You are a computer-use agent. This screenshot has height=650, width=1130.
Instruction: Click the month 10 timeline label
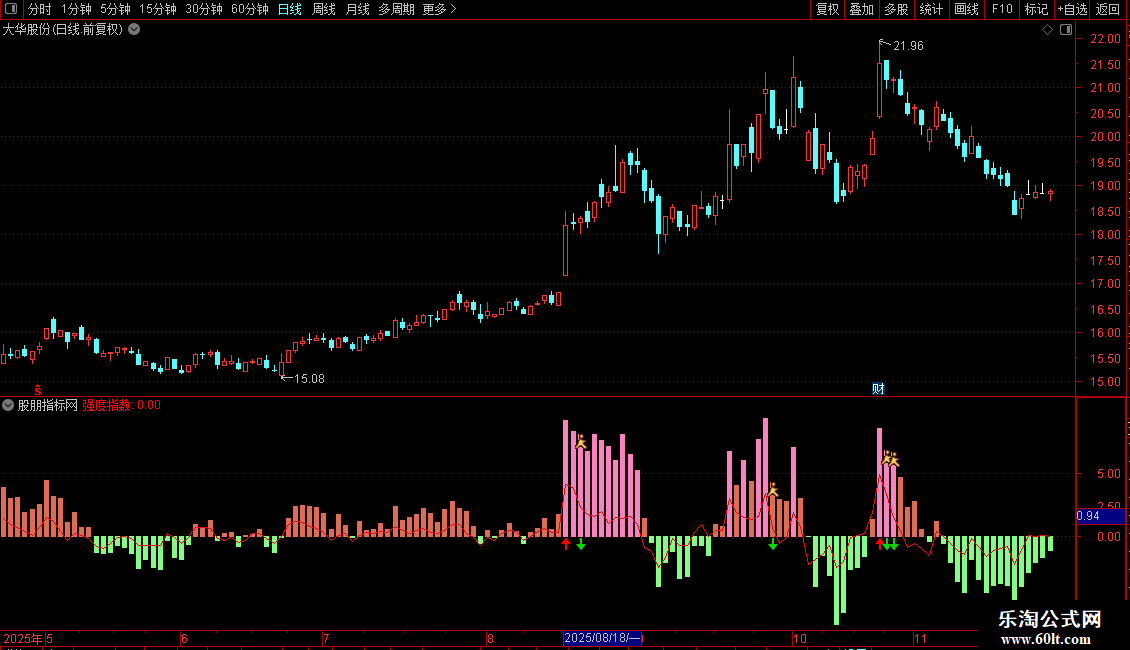pos(799,638)
